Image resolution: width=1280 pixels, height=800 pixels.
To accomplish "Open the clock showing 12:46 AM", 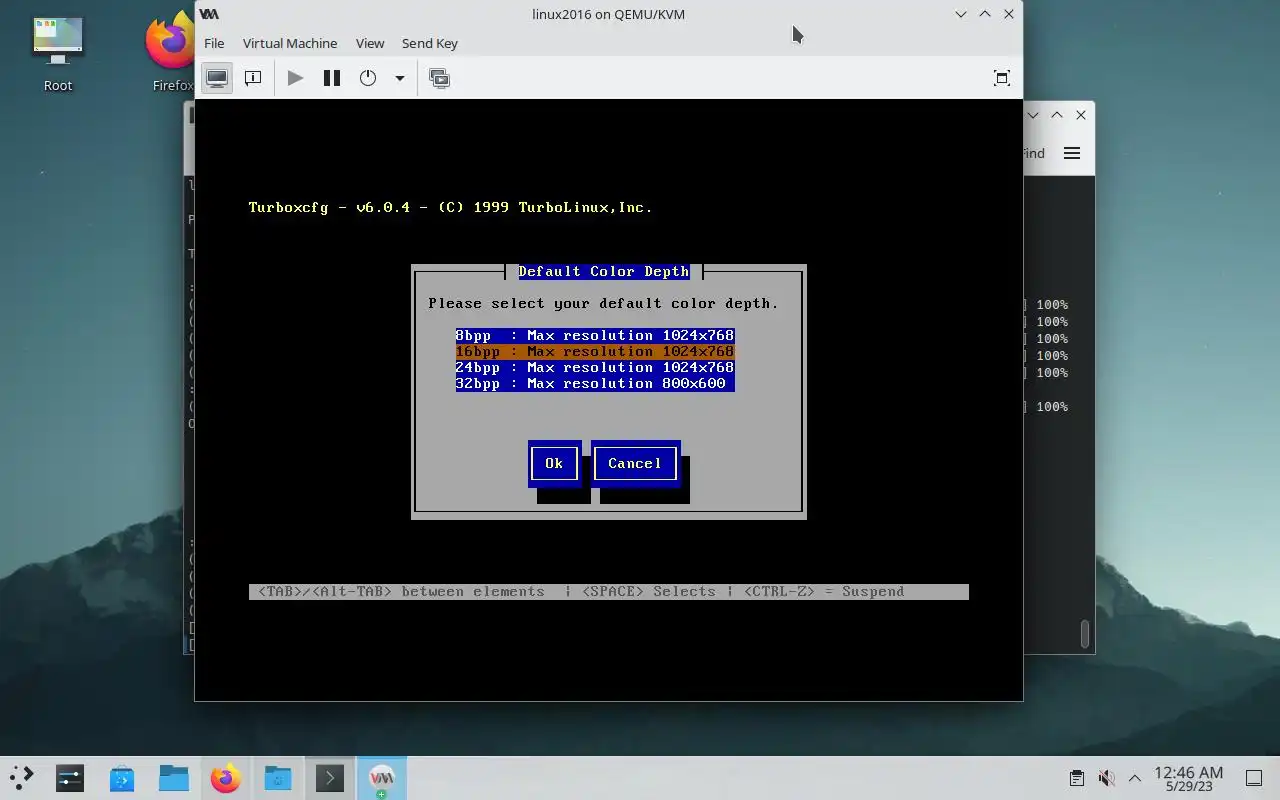I will [1188, 778].
